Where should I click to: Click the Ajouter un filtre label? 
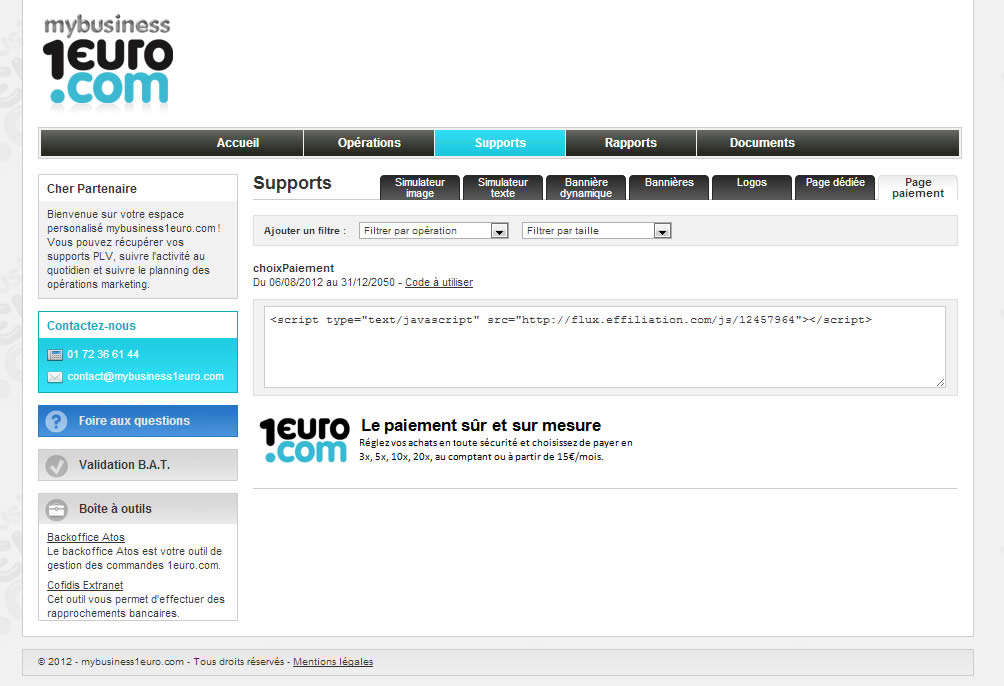pyautogui.click(x=305, y=231)
